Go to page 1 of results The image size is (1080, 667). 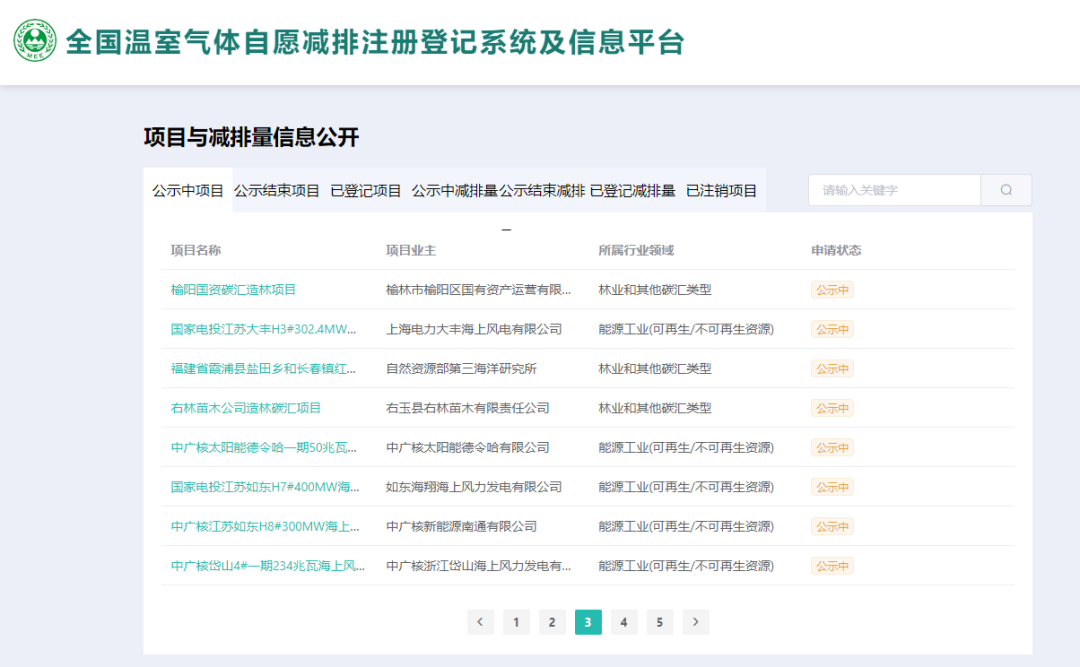click(x=516, y=622)
